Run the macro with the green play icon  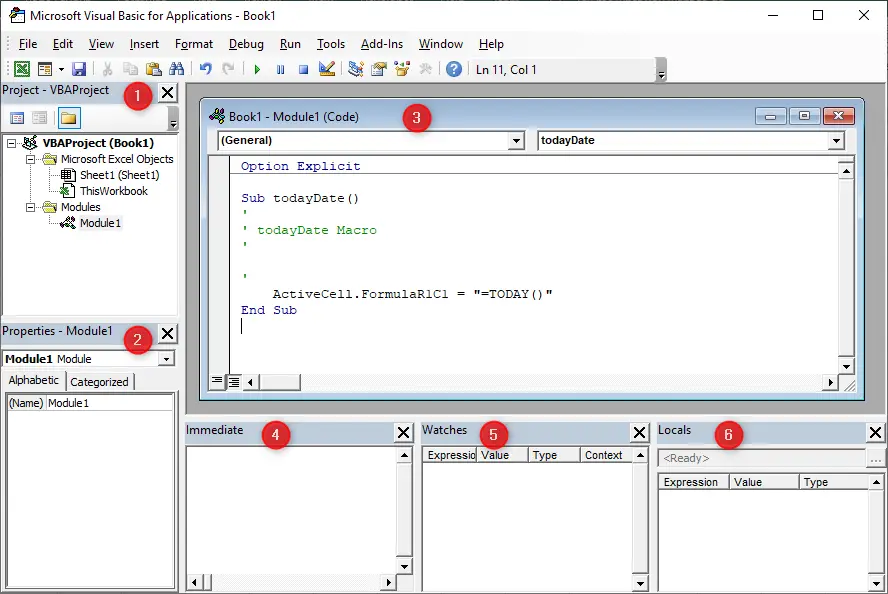pyautogui.click(x=257, y=70)
